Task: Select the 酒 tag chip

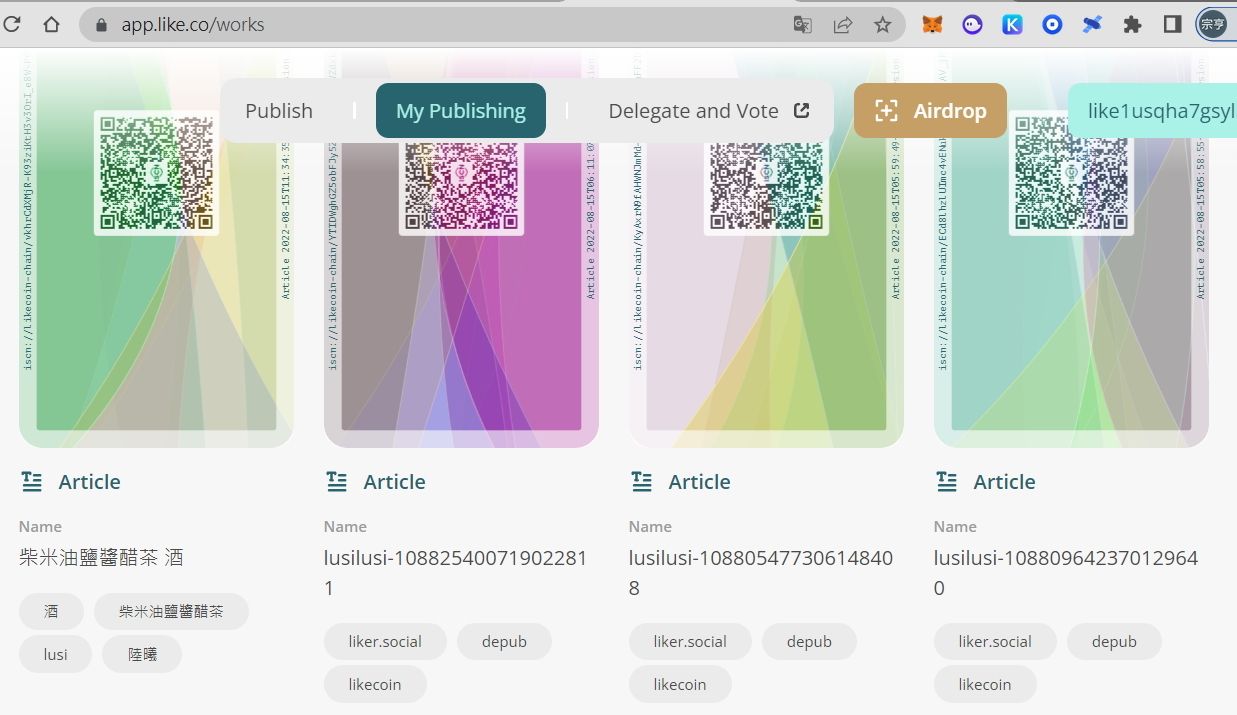Action: tap(51, 611)
